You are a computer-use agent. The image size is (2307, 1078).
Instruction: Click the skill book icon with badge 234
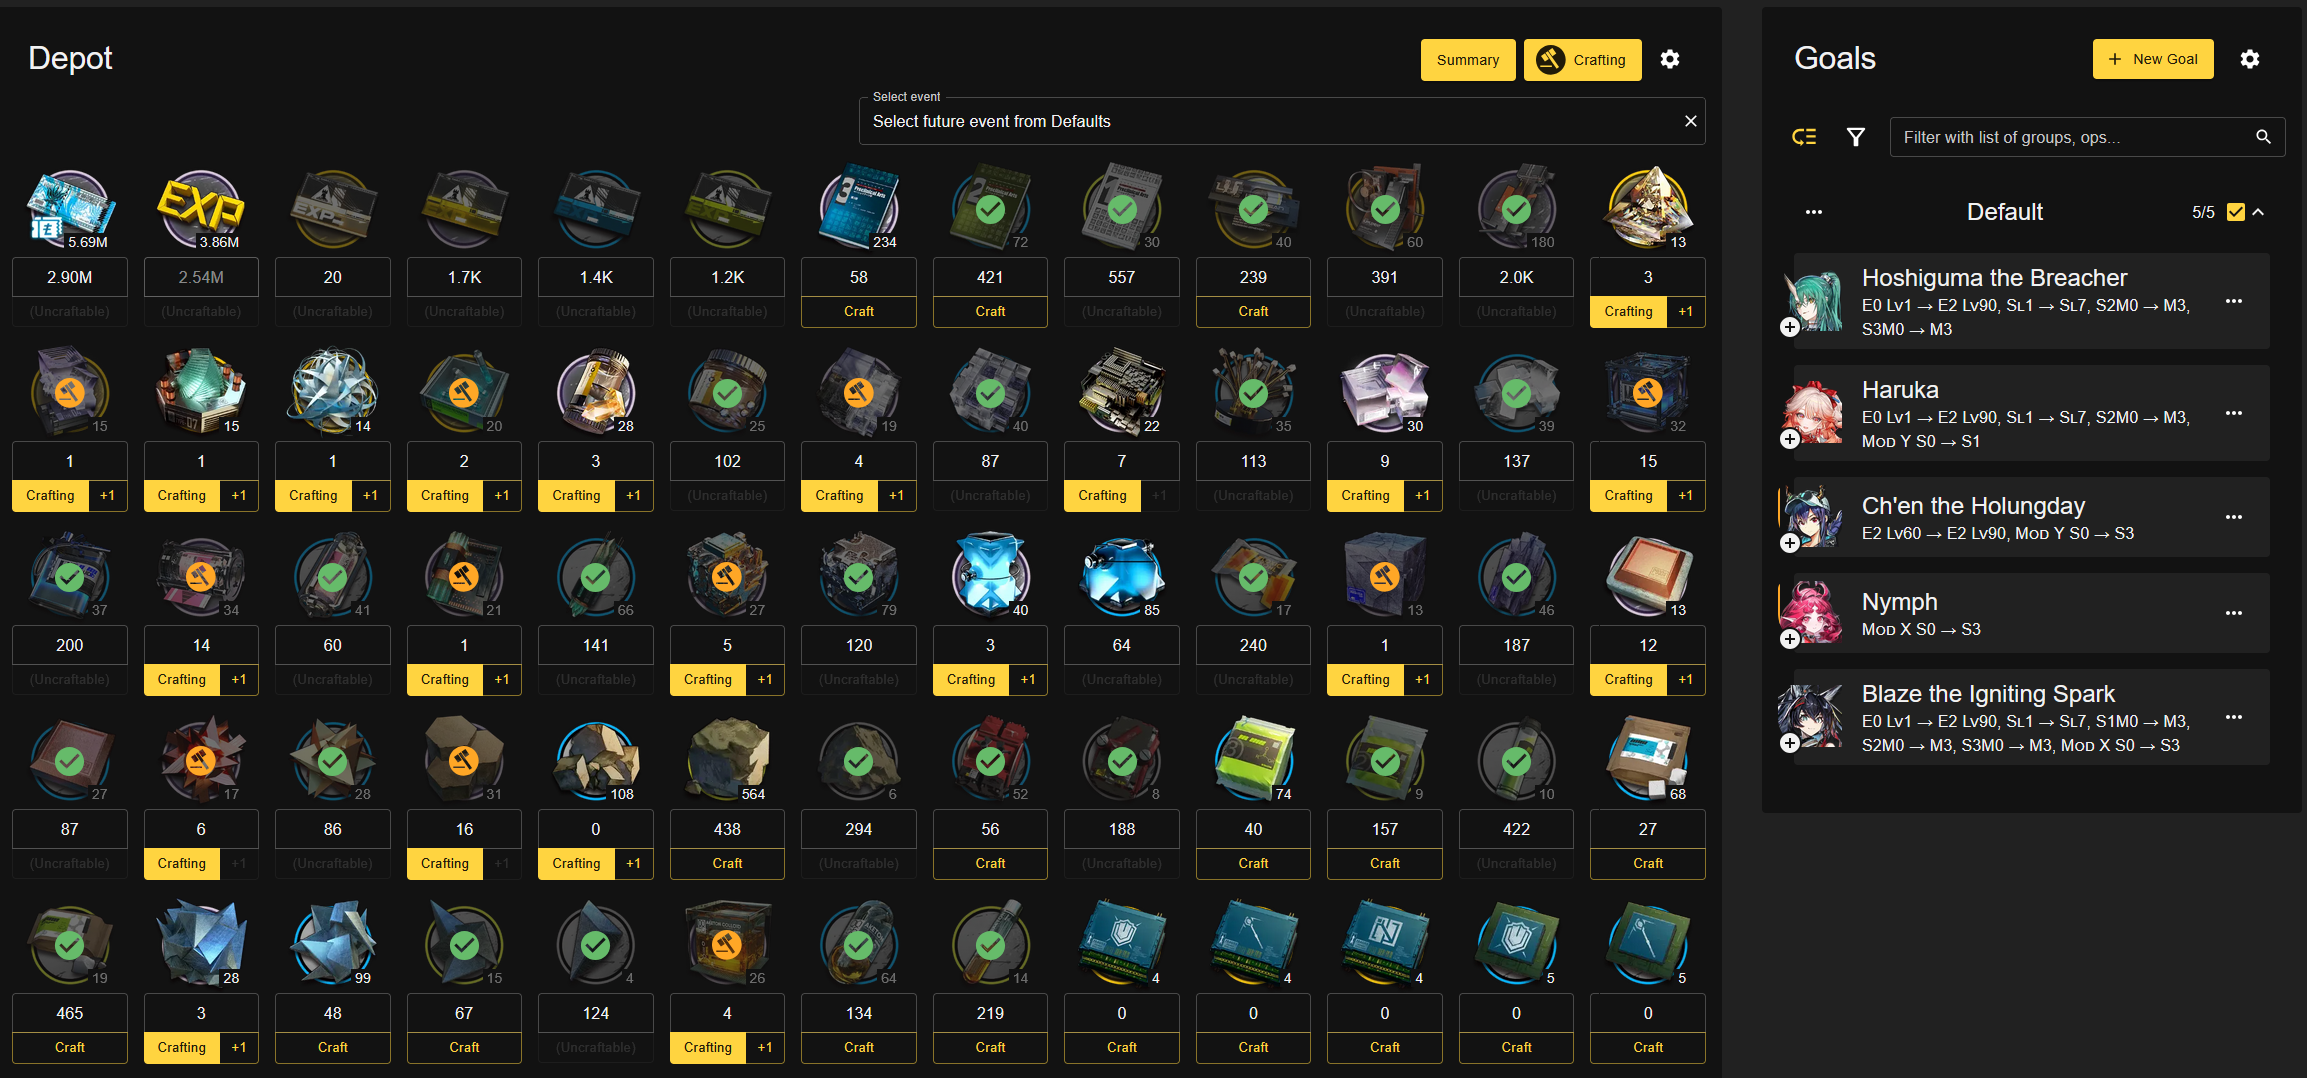(x=859, y=209)
